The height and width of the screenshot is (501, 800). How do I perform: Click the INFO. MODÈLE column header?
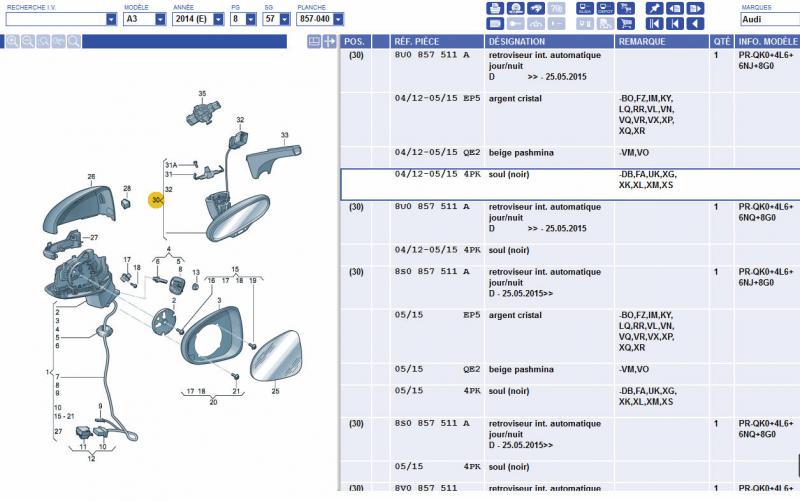point(767,41)
